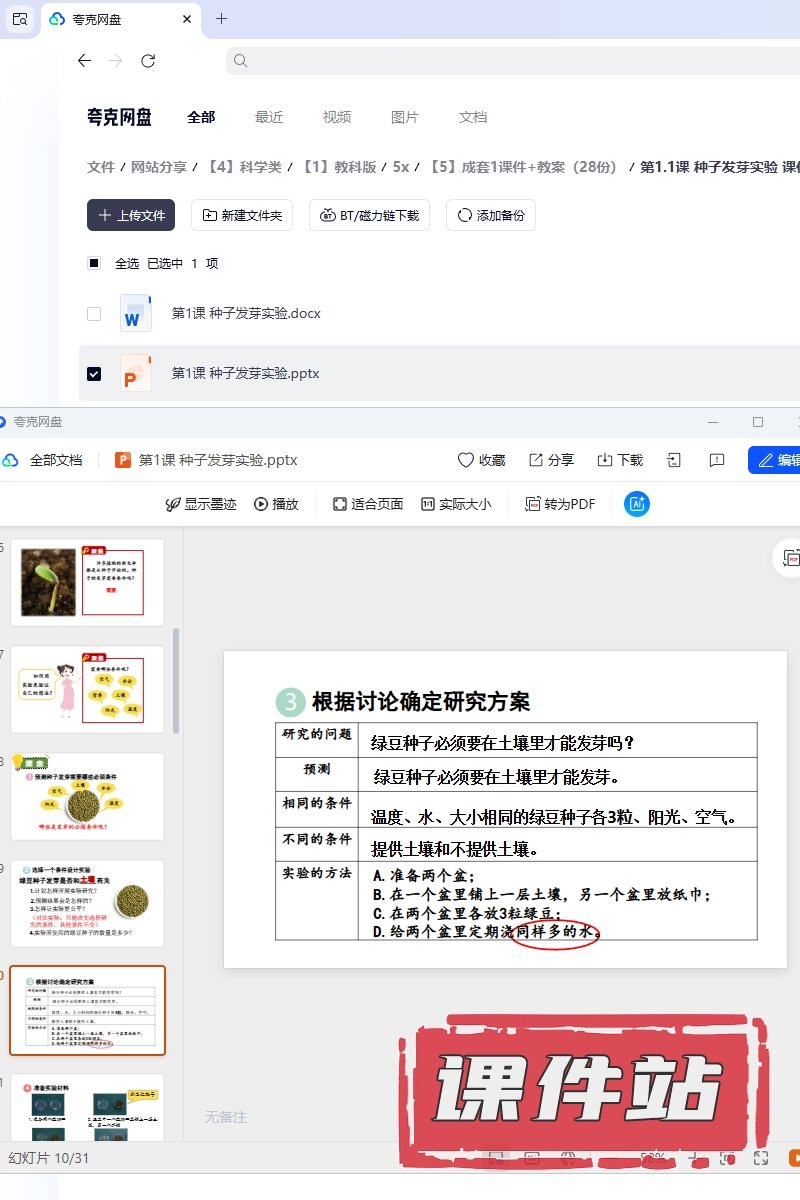
Task: Open the blue AI assistant icon
Action: point(636,504)
